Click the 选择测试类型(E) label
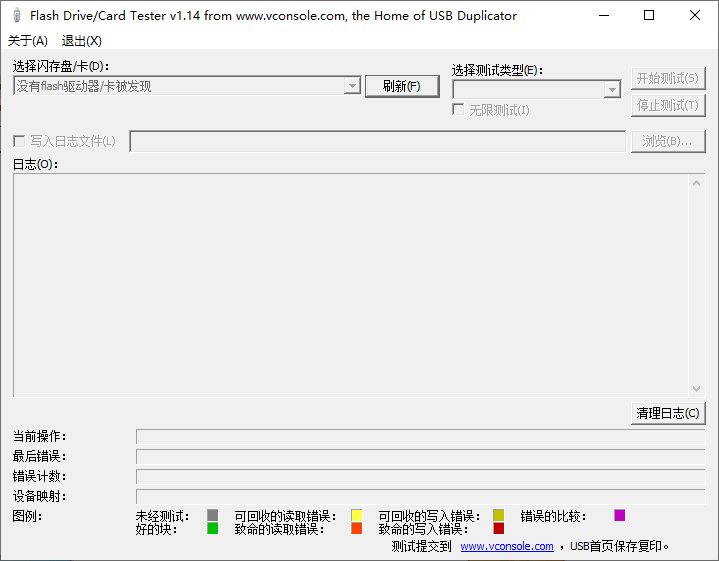 tap(498, 70)
